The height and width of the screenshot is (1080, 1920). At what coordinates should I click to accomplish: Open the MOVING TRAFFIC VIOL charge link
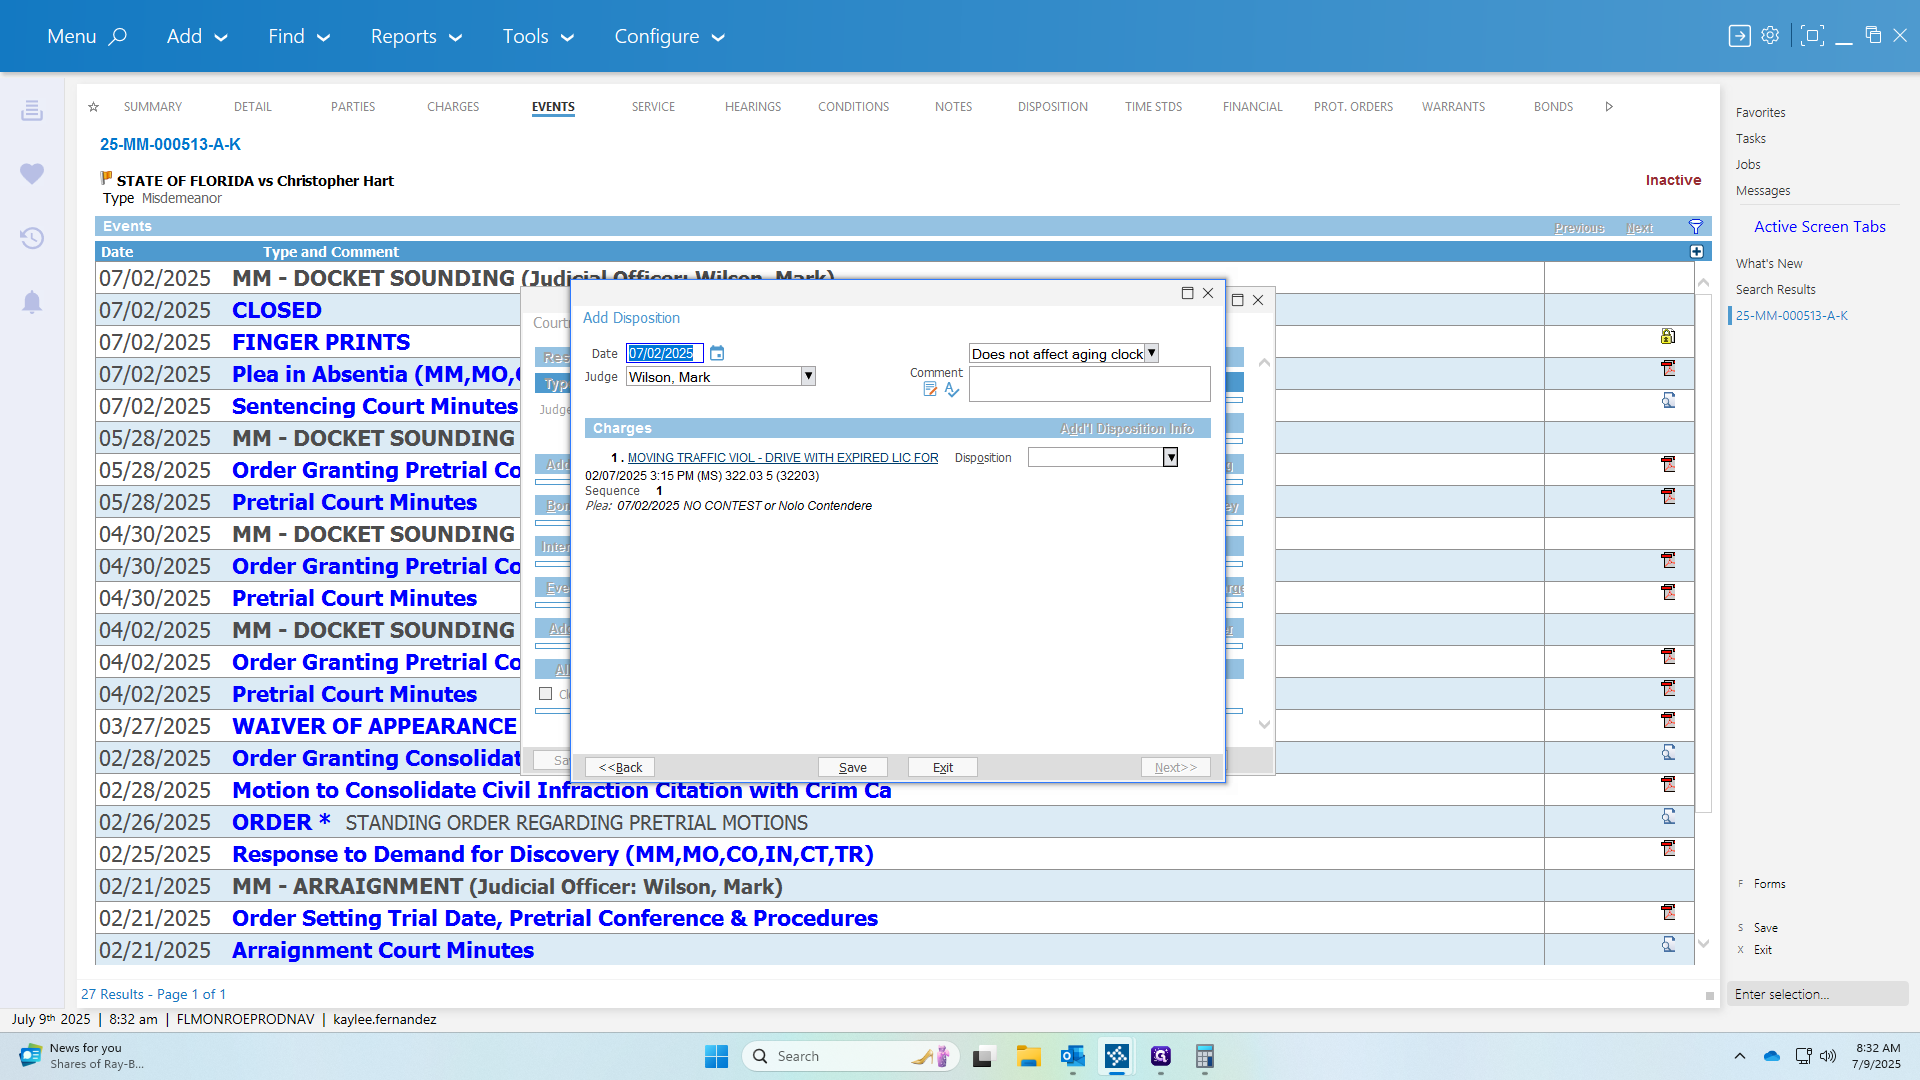pyautogui.click(x=783, y=457)
